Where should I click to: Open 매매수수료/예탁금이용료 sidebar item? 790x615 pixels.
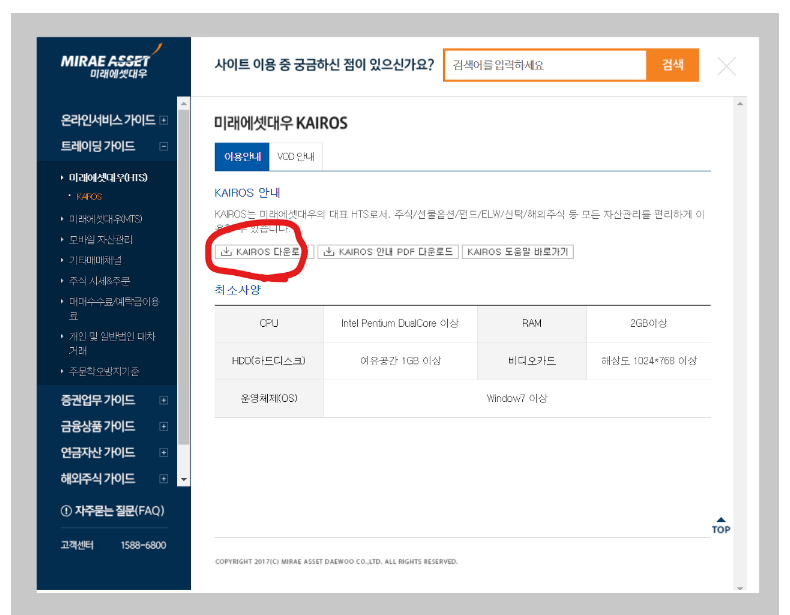(x=114, y=309)
